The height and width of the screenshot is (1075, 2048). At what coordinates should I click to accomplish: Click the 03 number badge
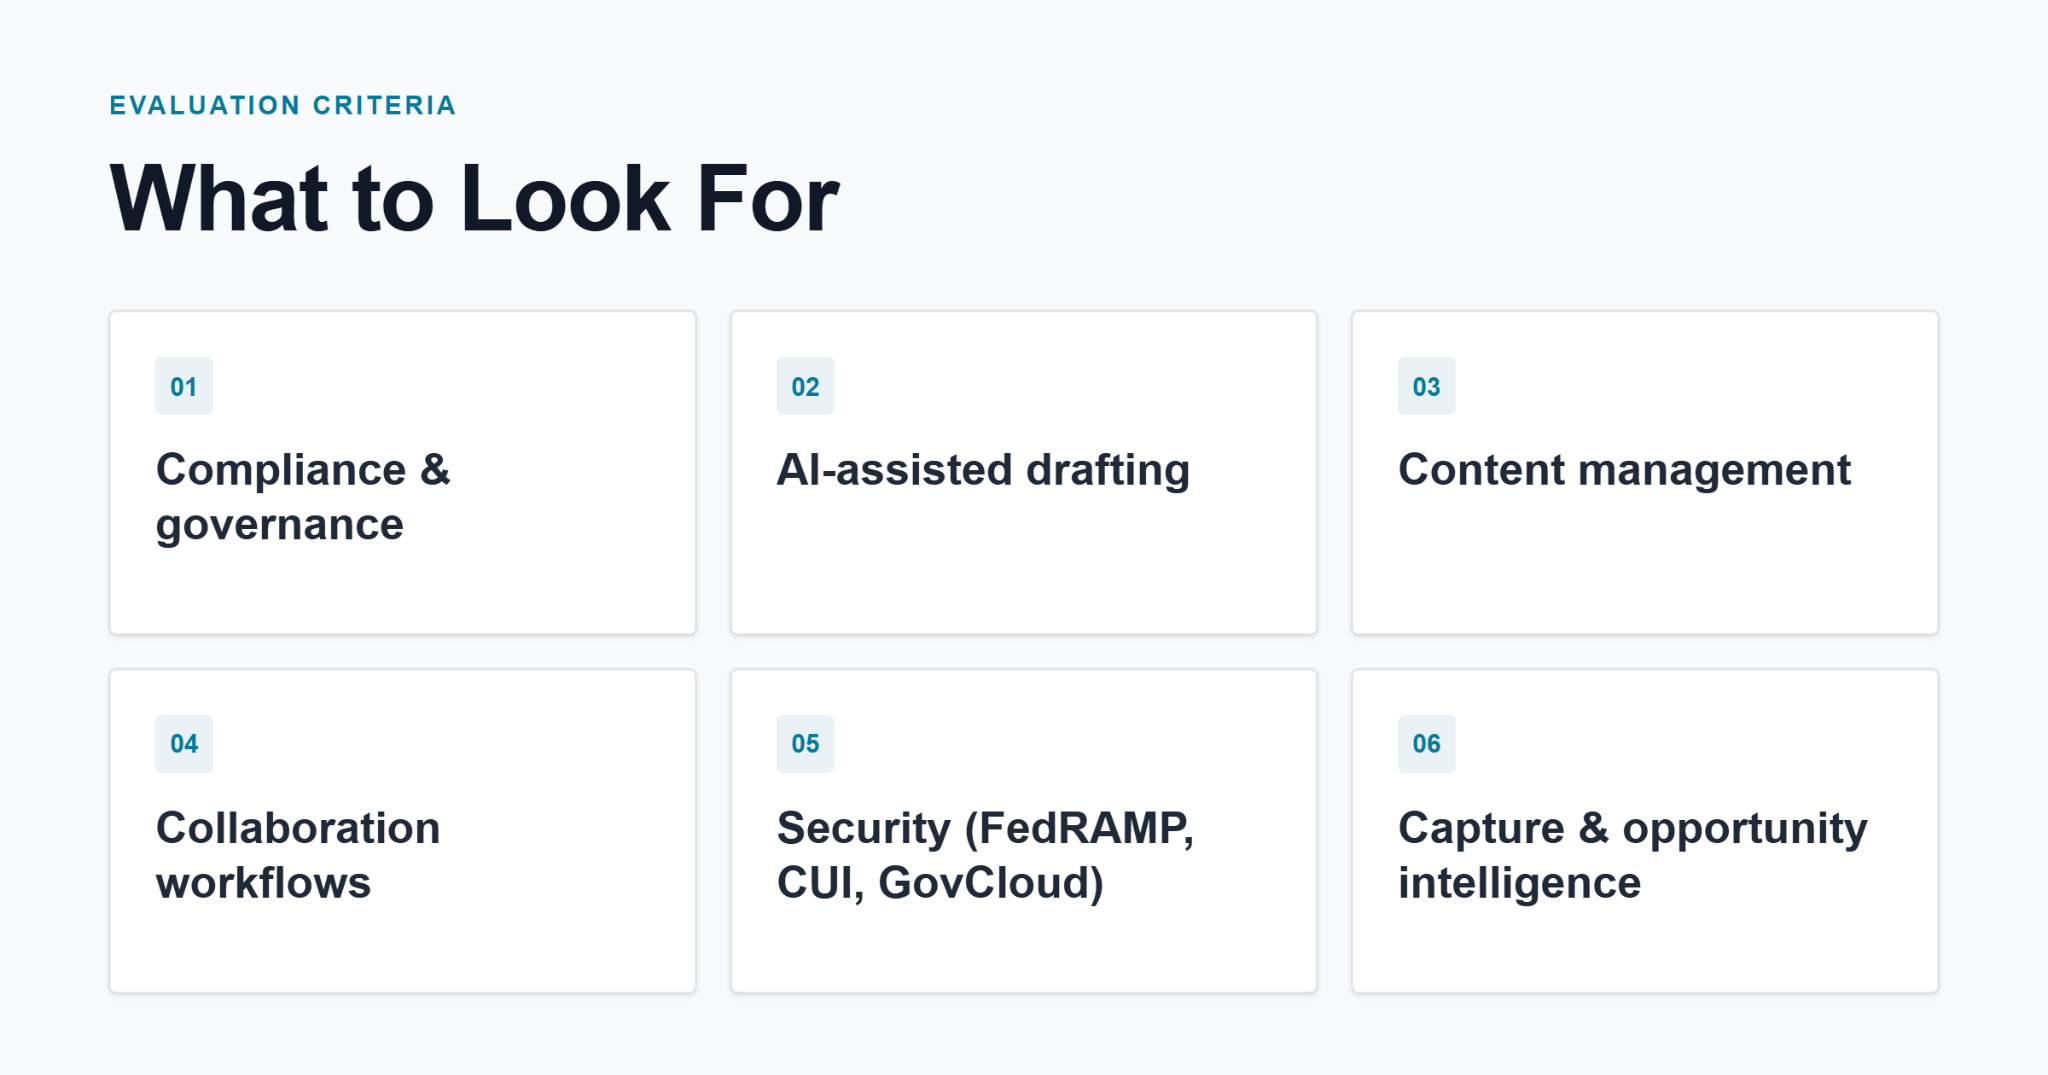point(1426,386)
